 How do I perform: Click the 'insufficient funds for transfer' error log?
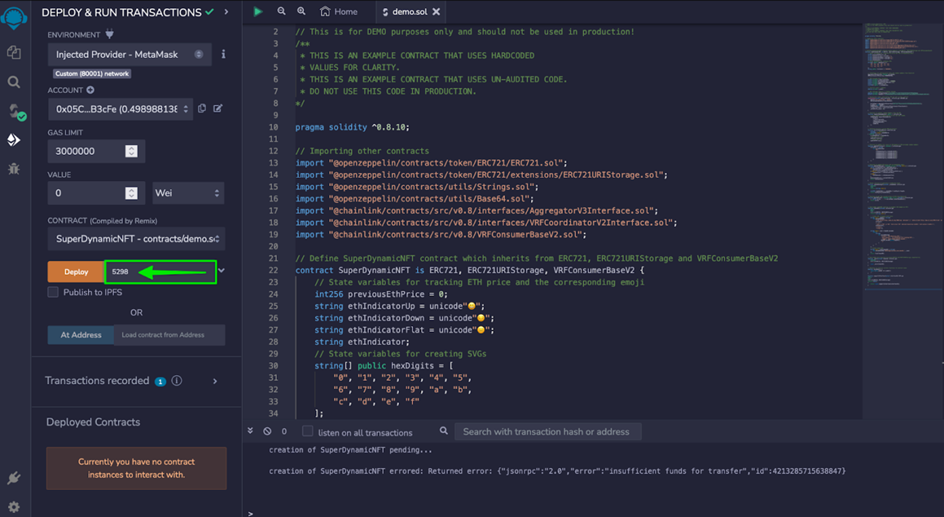(557, 471)
